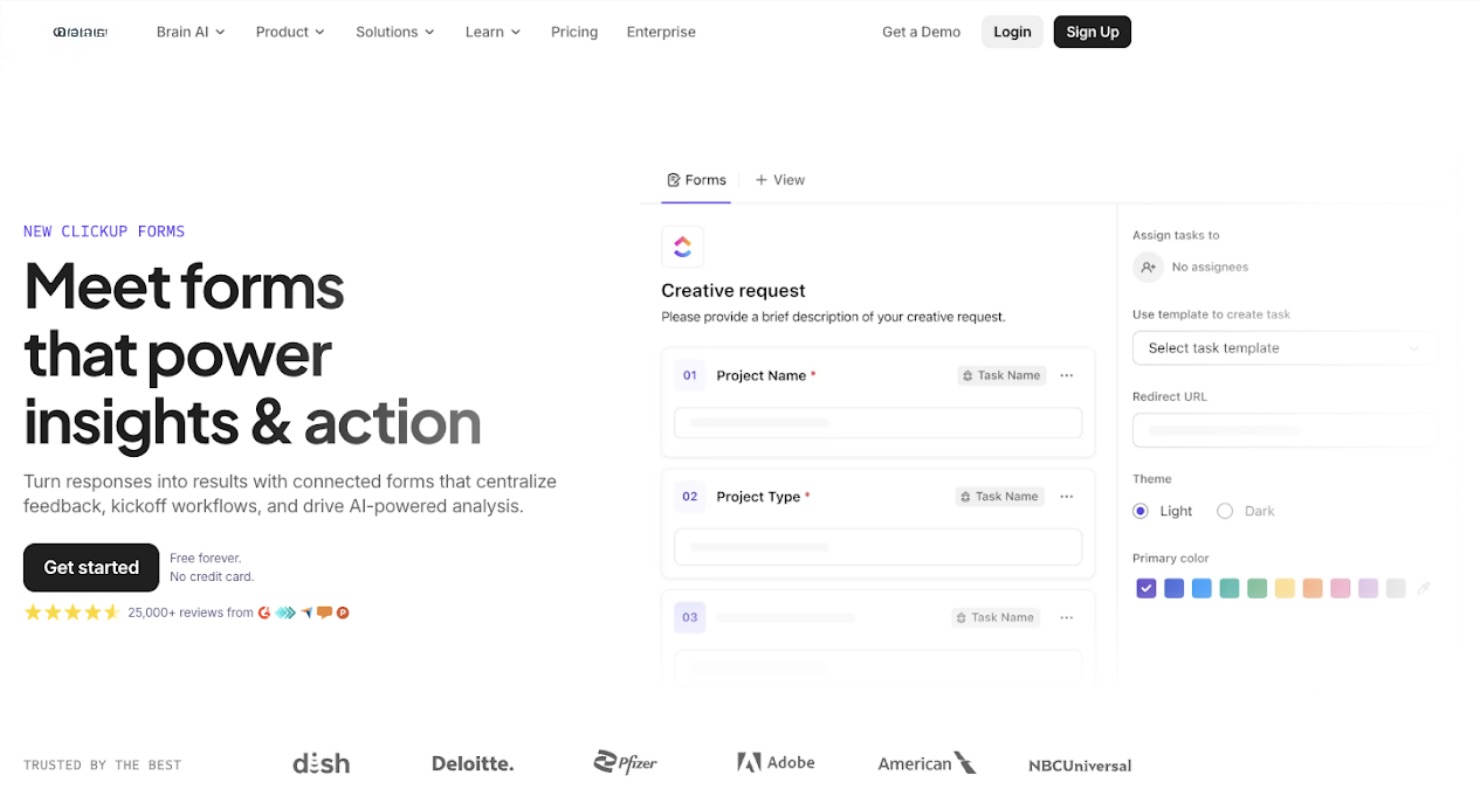Click the Sign Up button
1480x792 pixels.
(x=1092, y=32)
